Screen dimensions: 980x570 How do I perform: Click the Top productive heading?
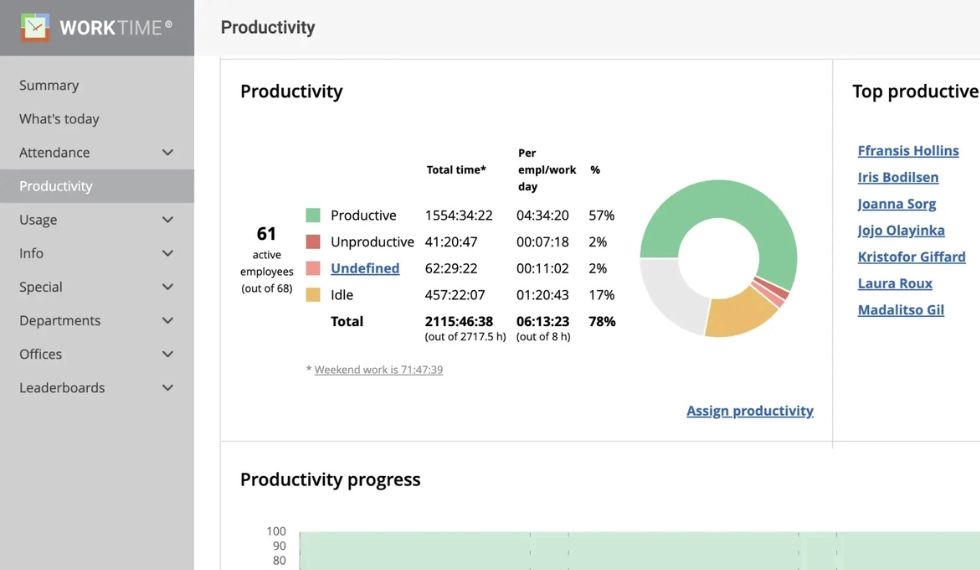916,91
